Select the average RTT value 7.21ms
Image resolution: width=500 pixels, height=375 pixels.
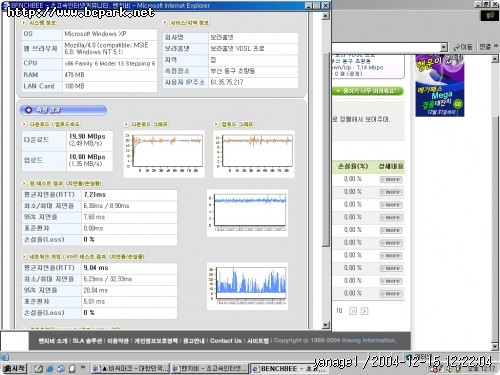[95, 194]
